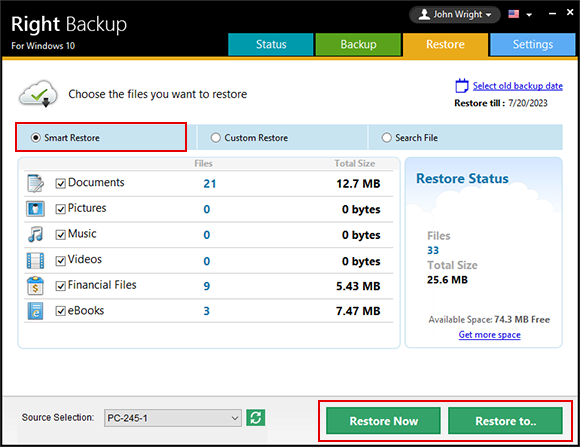Click Documents file count 21
This screenshot has width=580, height=447.
click(209, 184)
